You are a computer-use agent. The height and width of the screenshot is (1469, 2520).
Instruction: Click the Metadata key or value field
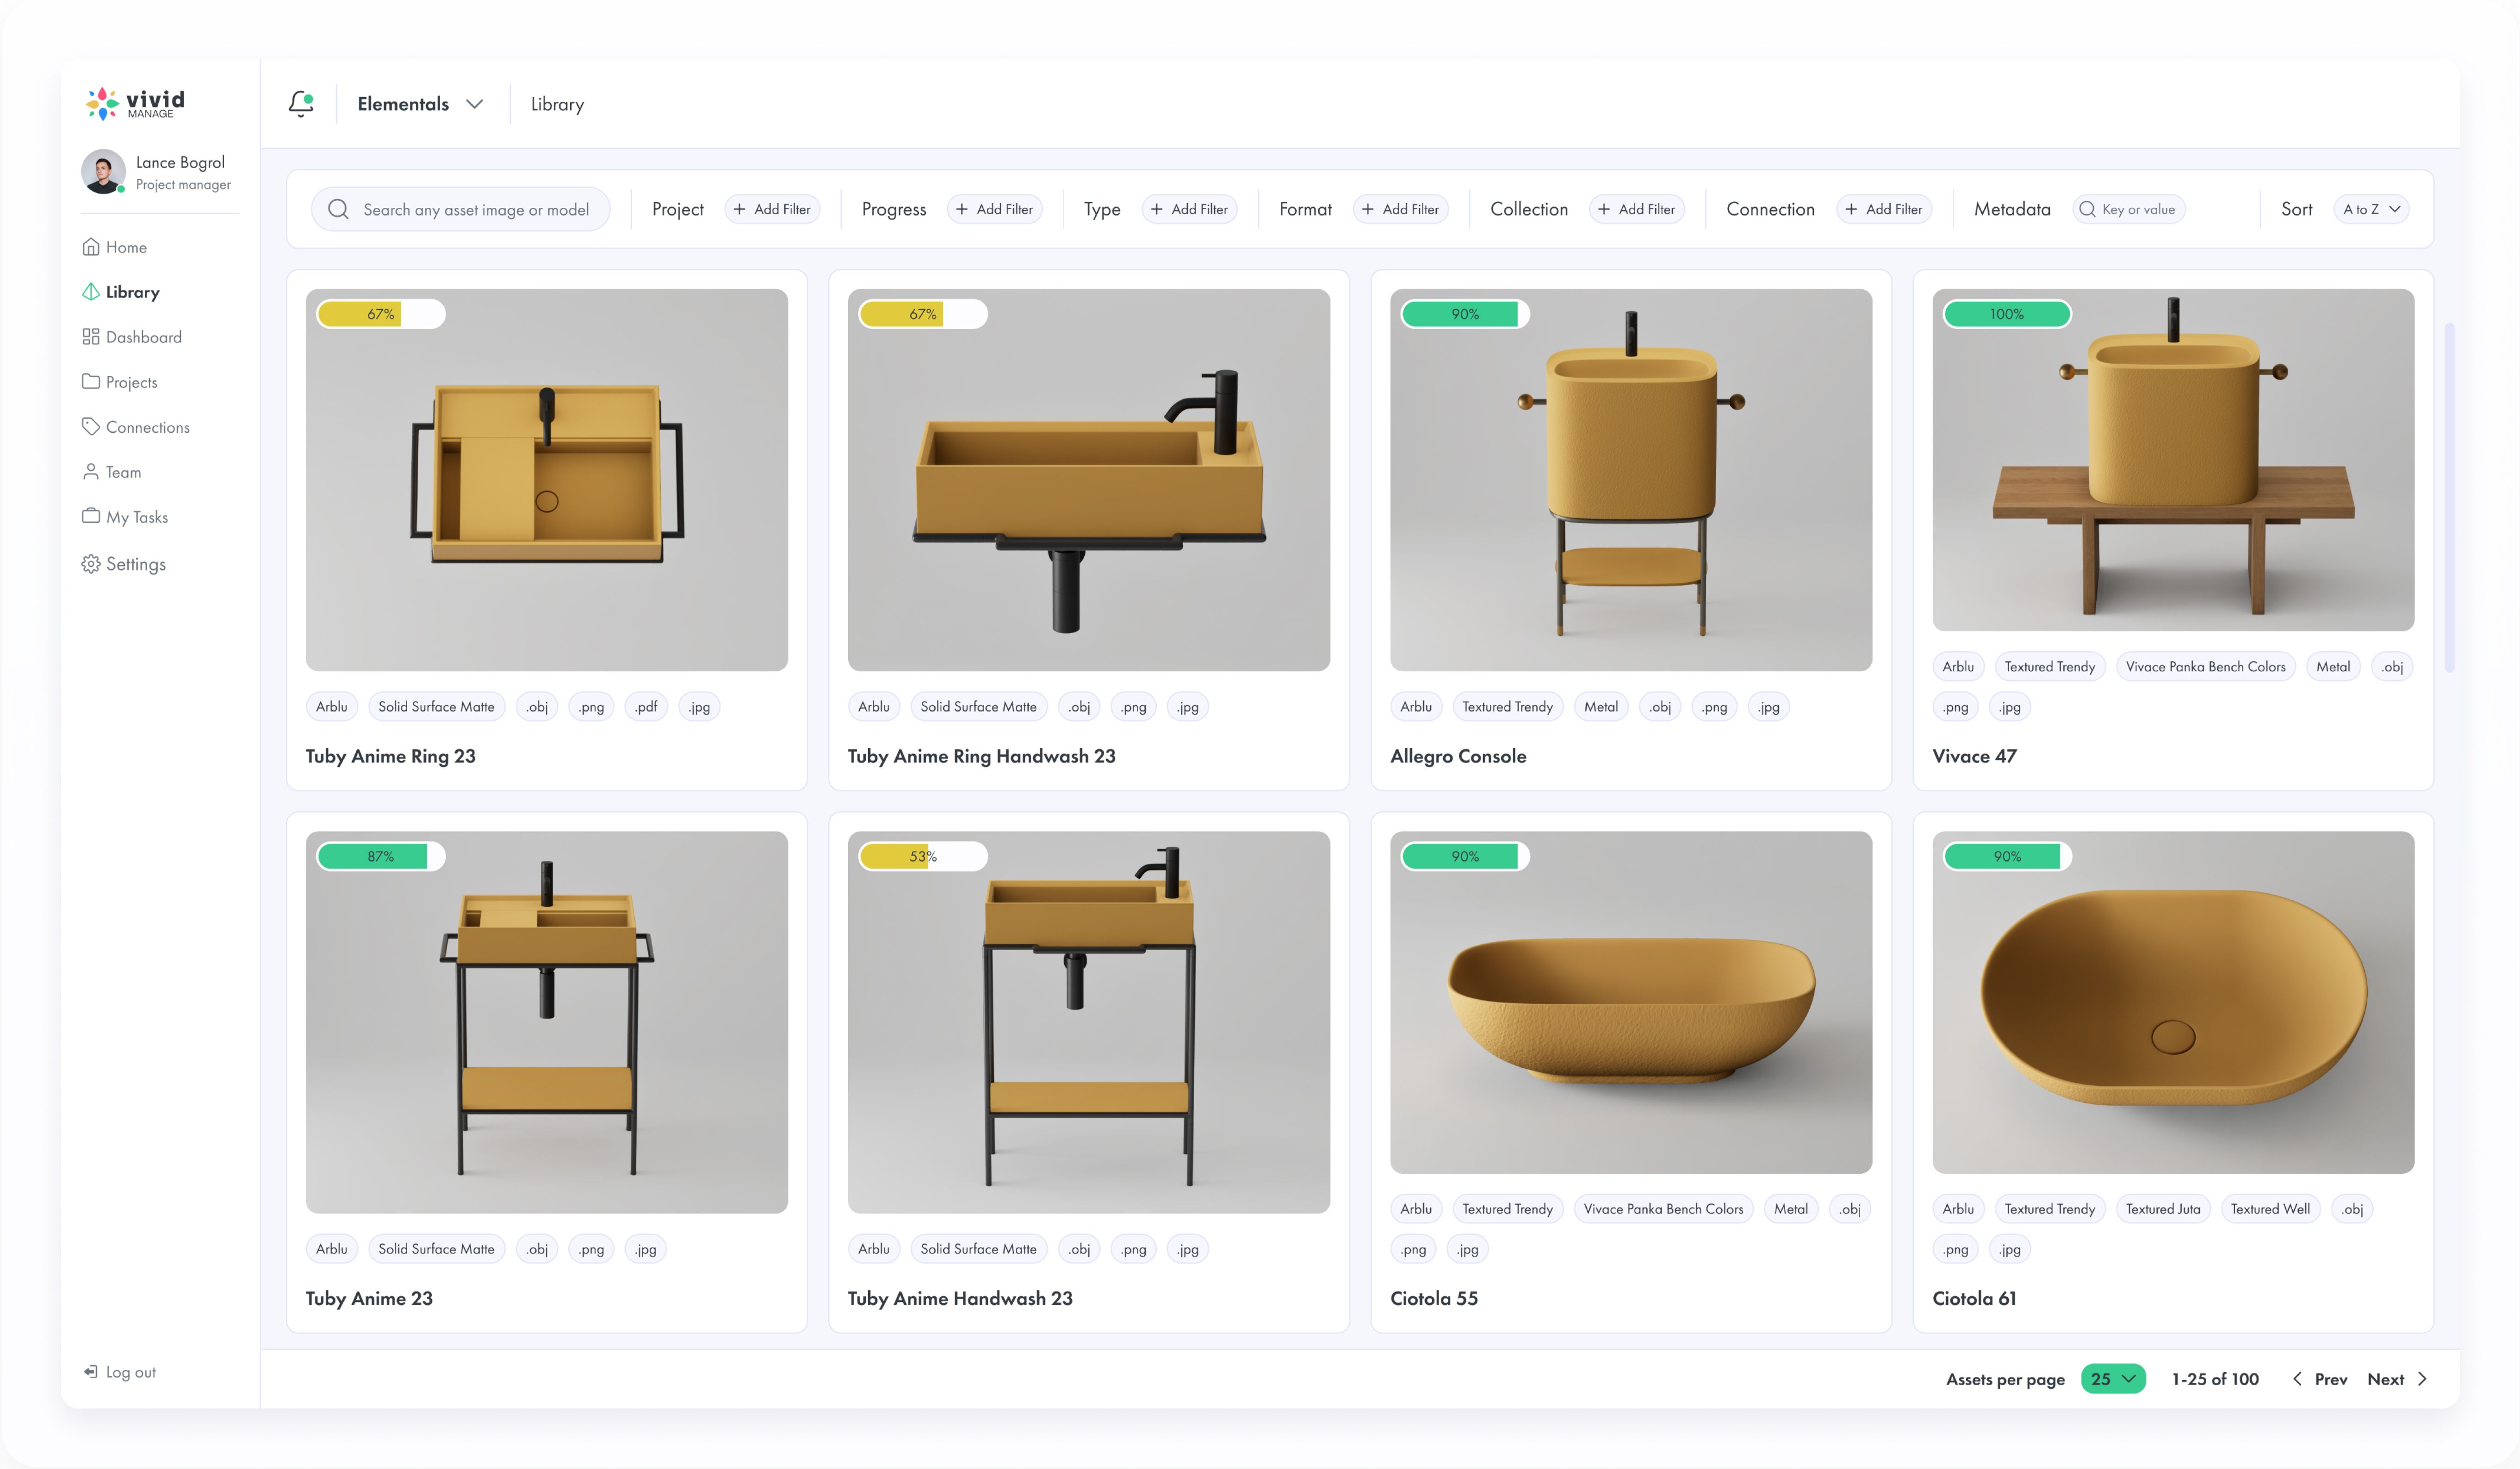[2129, 209]
